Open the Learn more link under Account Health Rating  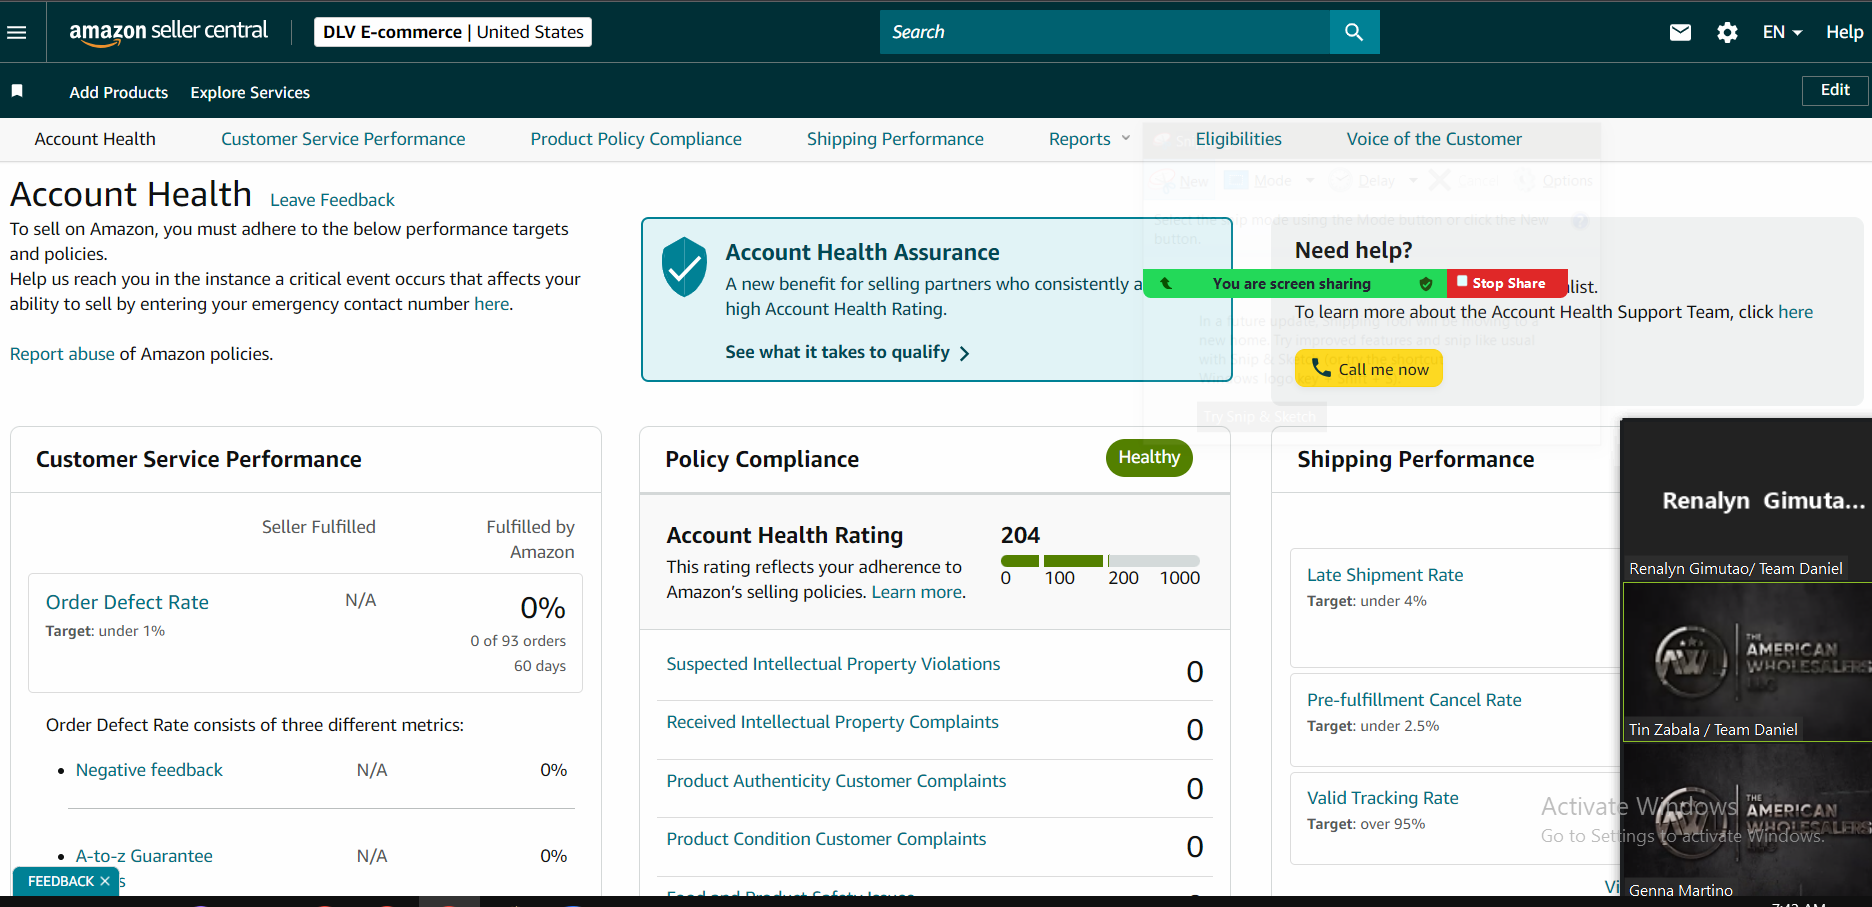pos(916,592)
